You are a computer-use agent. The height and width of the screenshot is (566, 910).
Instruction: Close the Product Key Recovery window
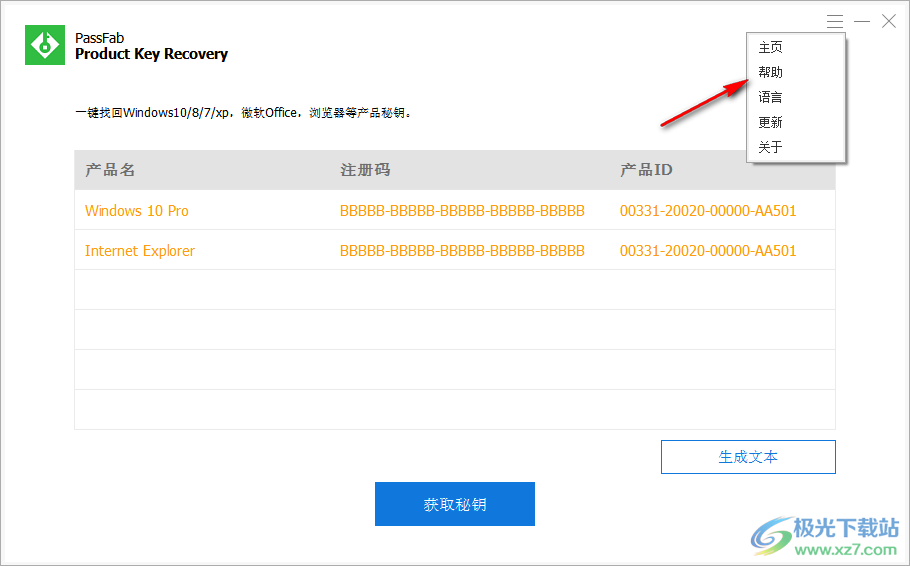(x=889, y=21)
